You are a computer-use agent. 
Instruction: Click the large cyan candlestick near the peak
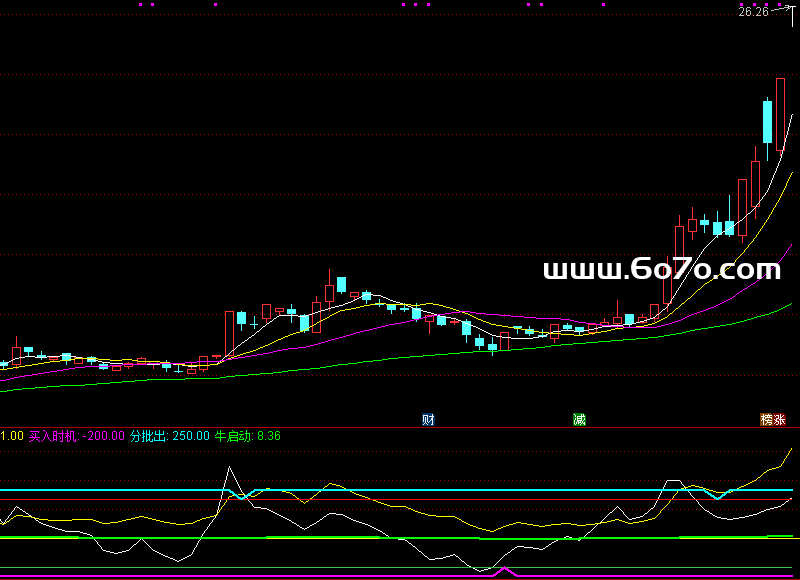pos(767,122)
